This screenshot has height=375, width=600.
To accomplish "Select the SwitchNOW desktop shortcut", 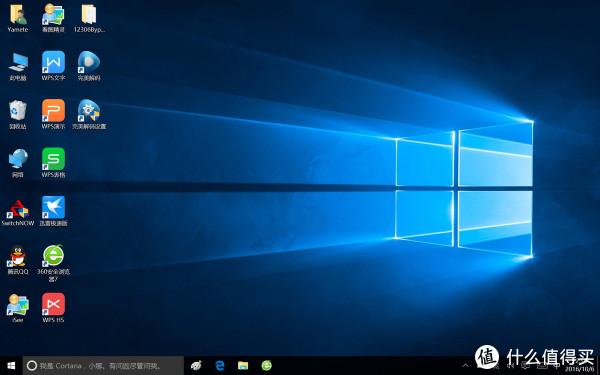I will [18, 212].
